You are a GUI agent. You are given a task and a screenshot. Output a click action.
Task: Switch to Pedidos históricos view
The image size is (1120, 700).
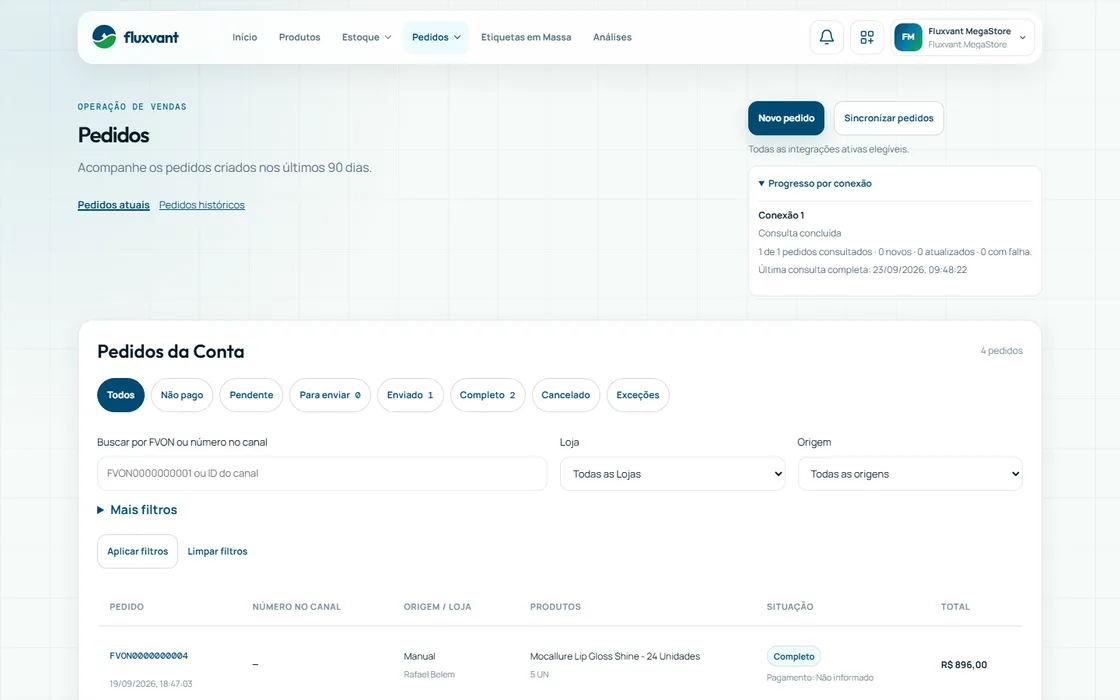click(201, 205)
